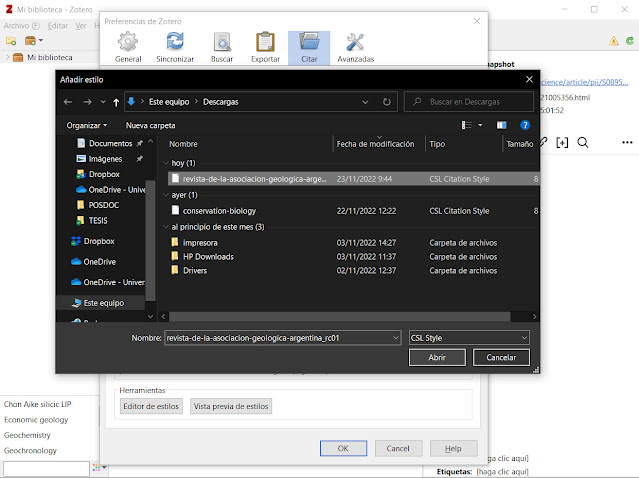Go up one folder level
Screen dimensions: 639x478
tap(116, 102)
